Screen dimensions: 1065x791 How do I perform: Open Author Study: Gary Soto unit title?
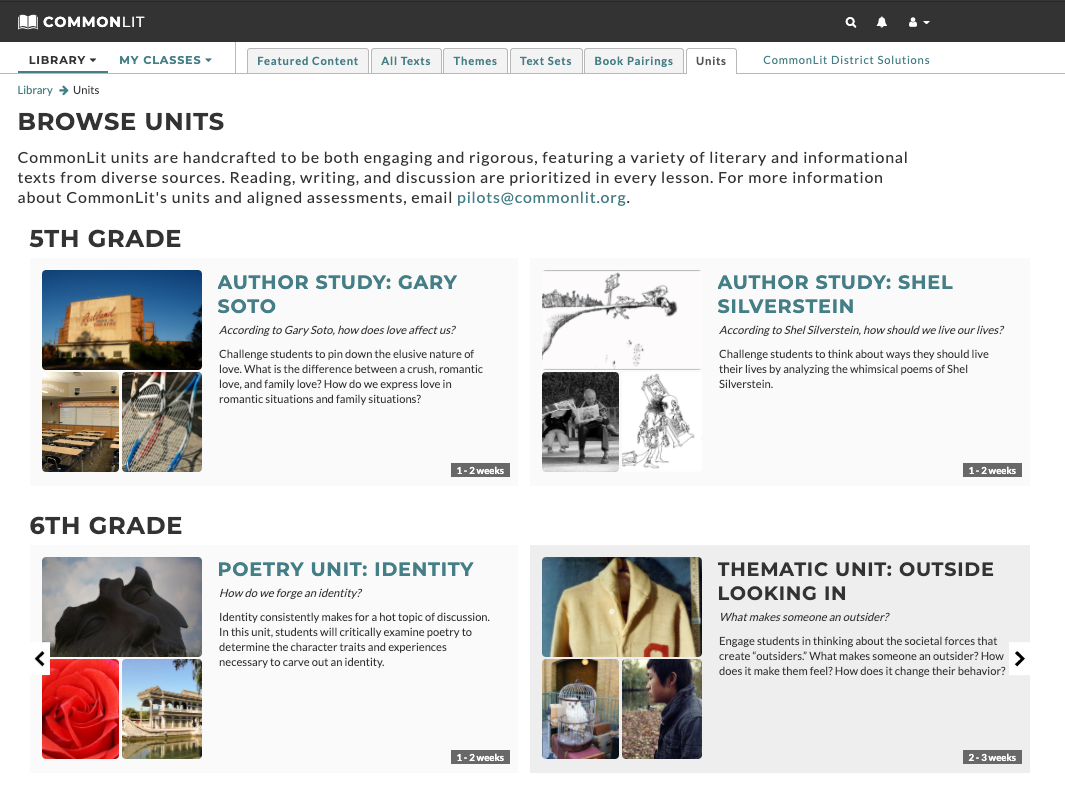338,293
